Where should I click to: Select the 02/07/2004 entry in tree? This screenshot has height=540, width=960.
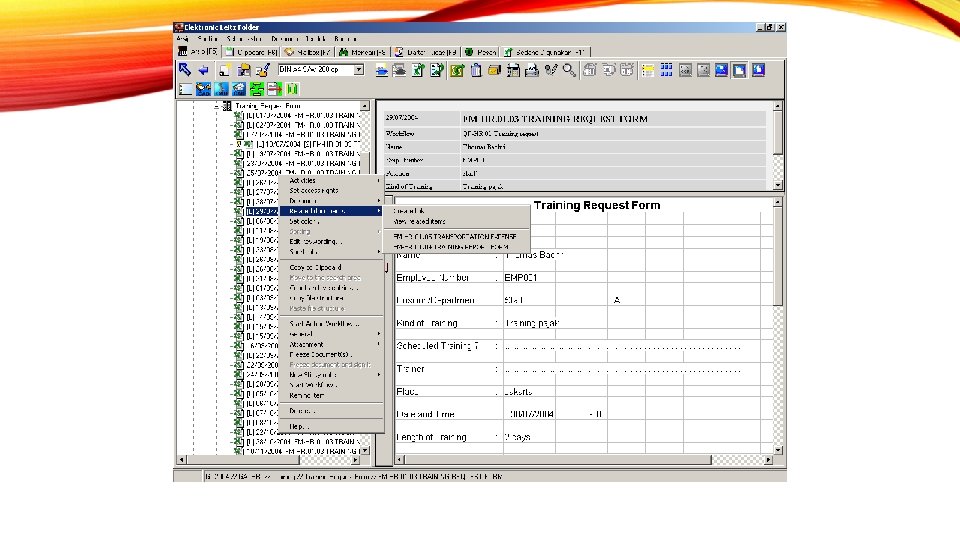(302, 125)
